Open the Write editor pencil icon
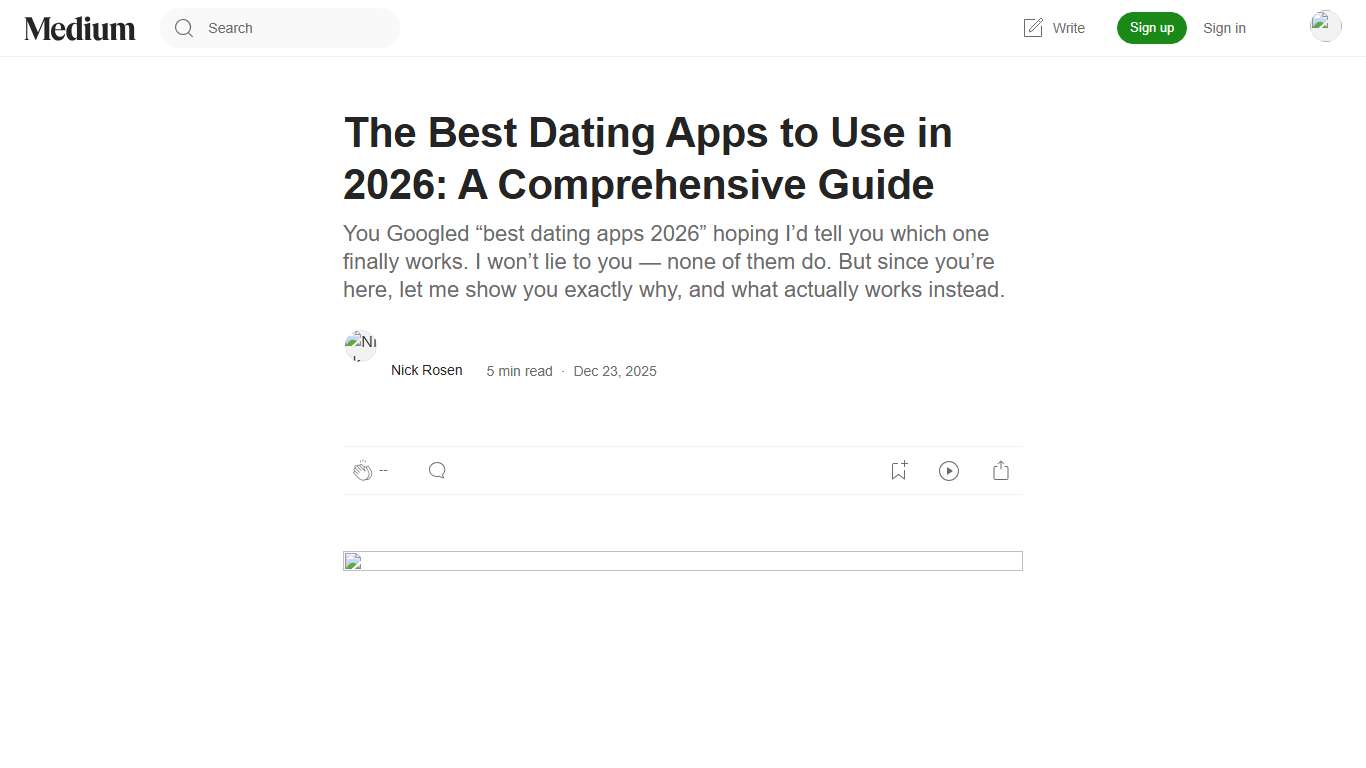The width and height of the screenshot is (1366, 768). pyautogui.click(x=1033, y=28)
